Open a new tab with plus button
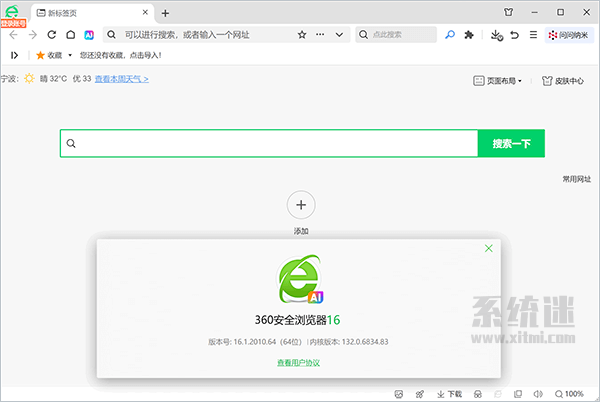This screenshot has width=600, height=402. pyautogui.click(x=165, y=13)
